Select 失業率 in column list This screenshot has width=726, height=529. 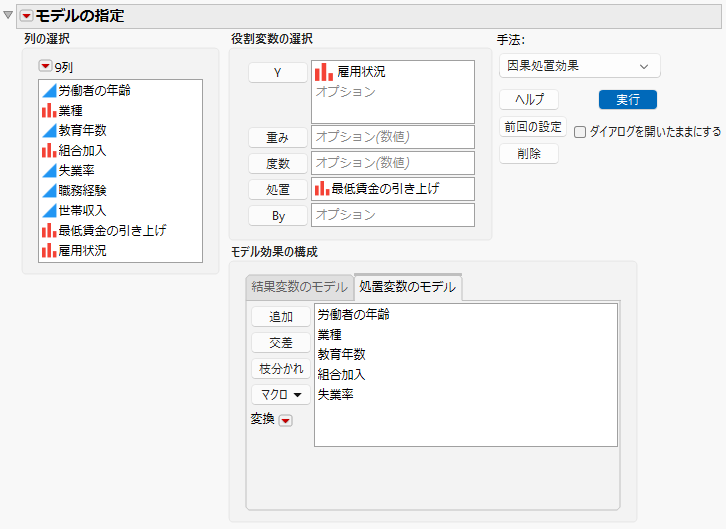click(76, 170)
